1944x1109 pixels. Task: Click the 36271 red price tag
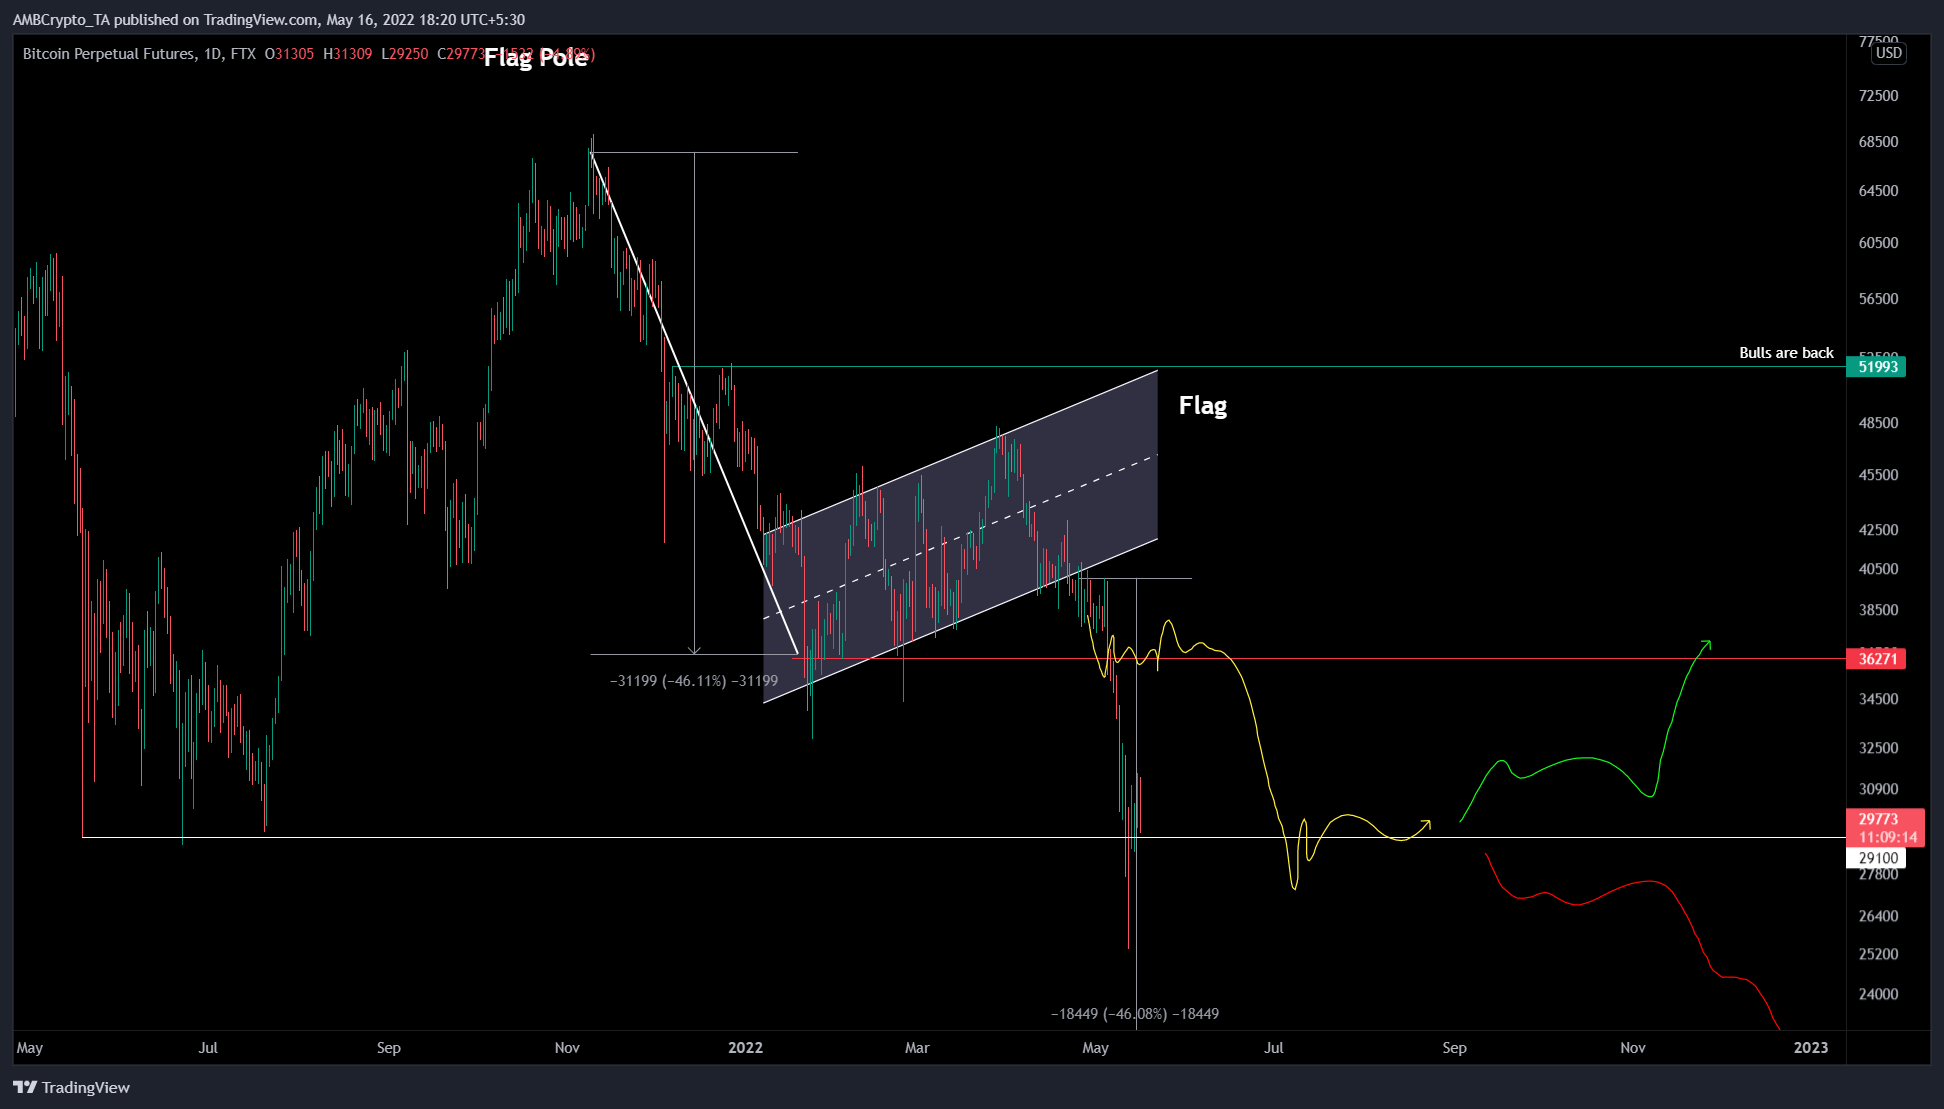click(x=1877, y=658)
